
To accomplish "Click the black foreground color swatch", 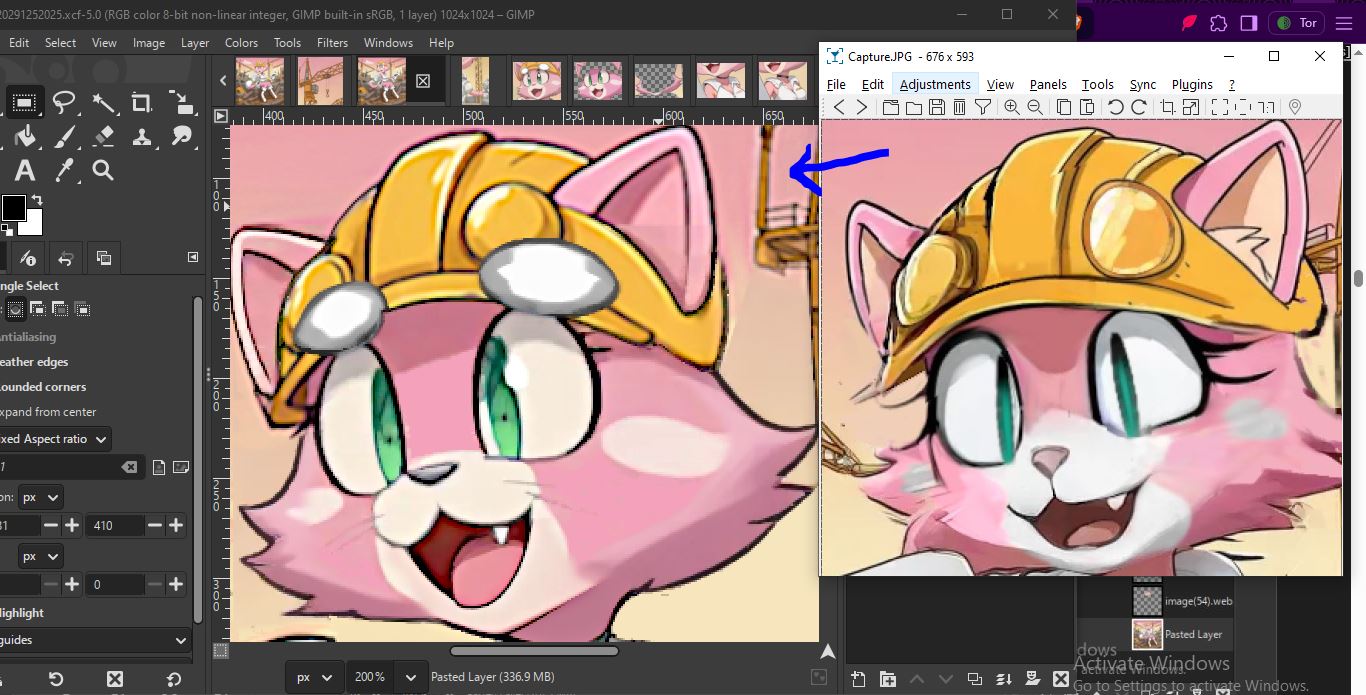I will pyautogui.click(x=12, y=207).
